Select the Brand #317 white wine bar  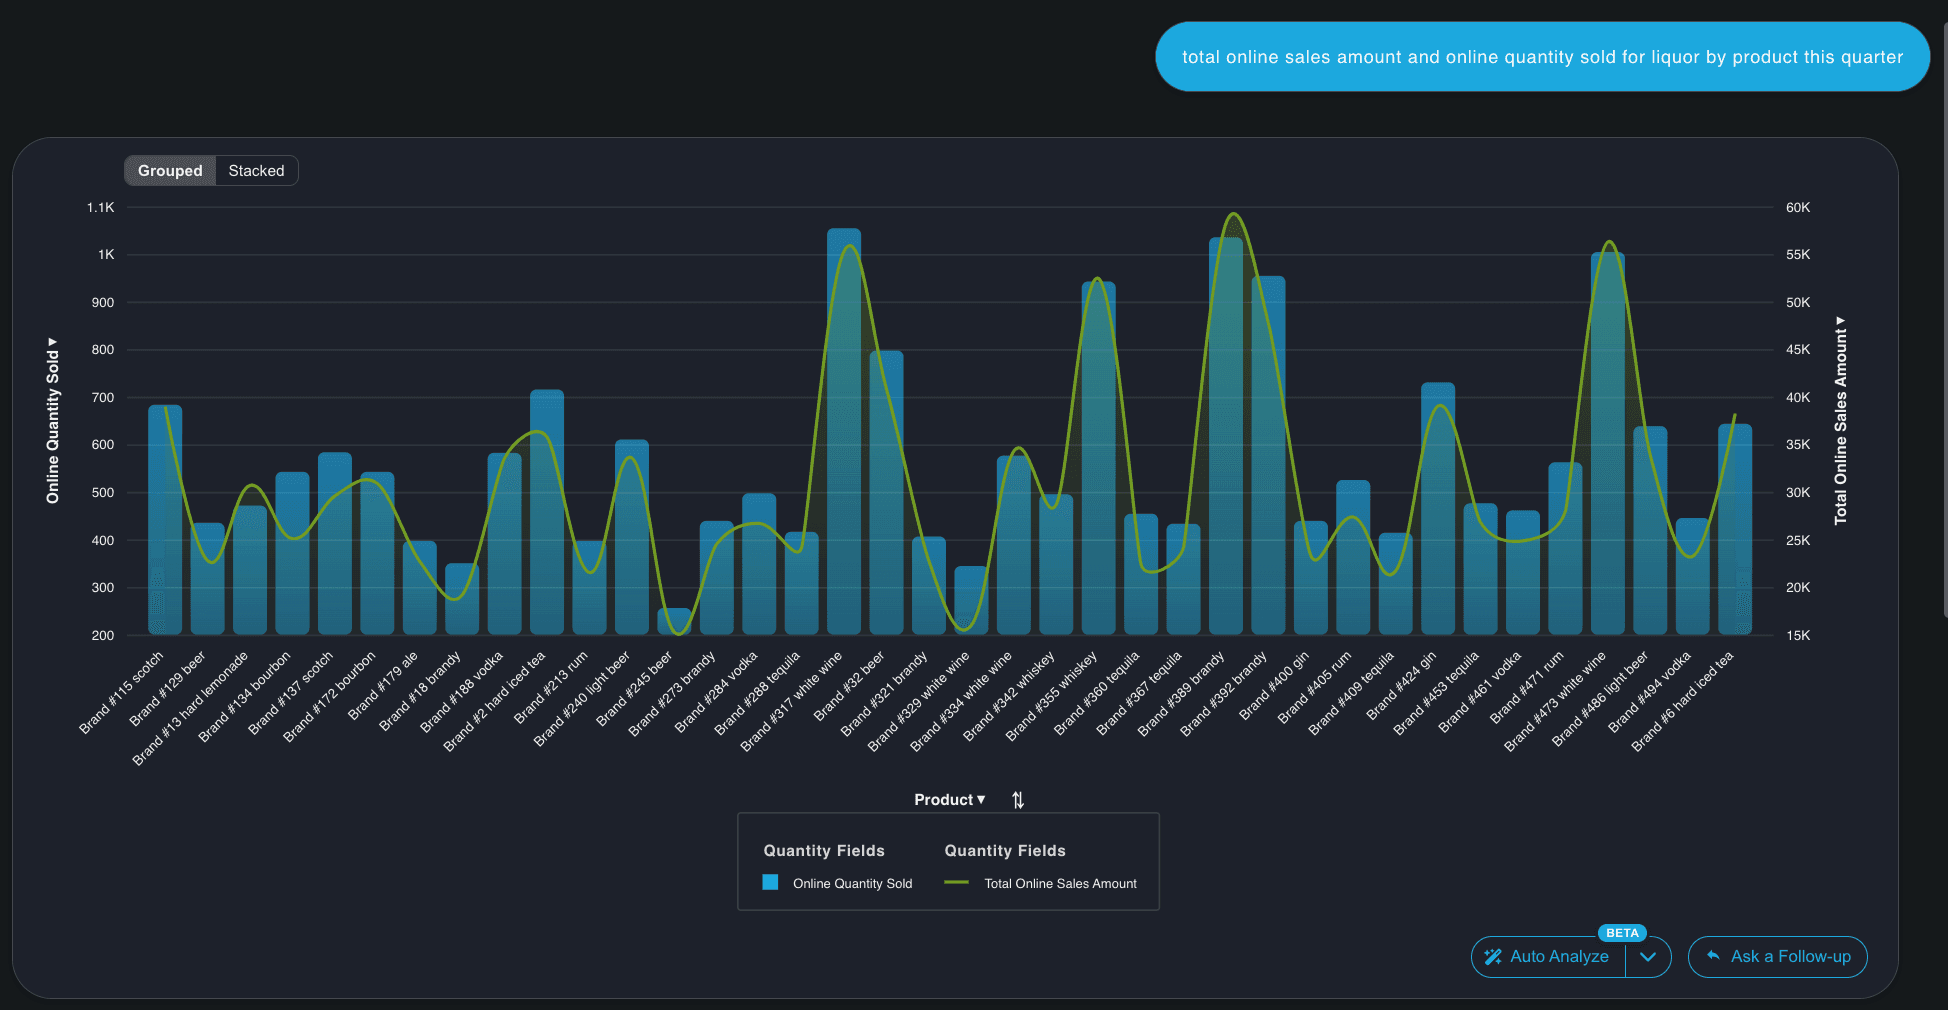point(844,432)
